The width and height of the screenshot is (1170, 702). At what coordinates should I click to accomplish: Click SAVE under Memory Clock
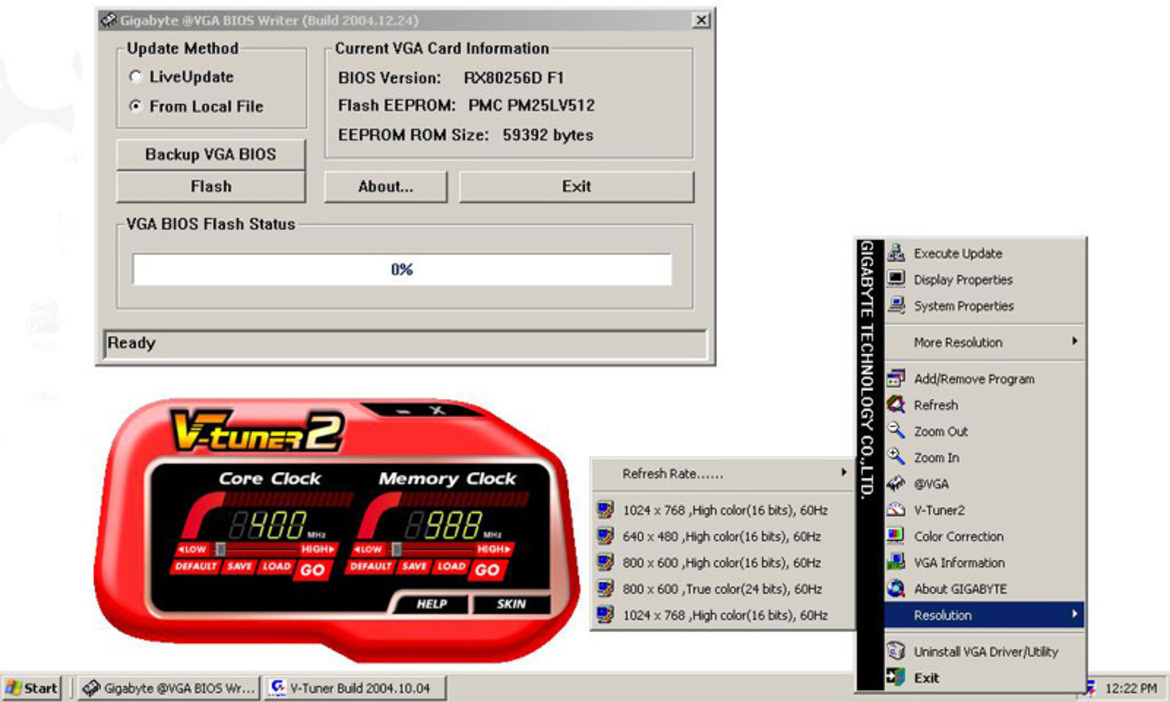pyautogui.click(x=414, y=566)
